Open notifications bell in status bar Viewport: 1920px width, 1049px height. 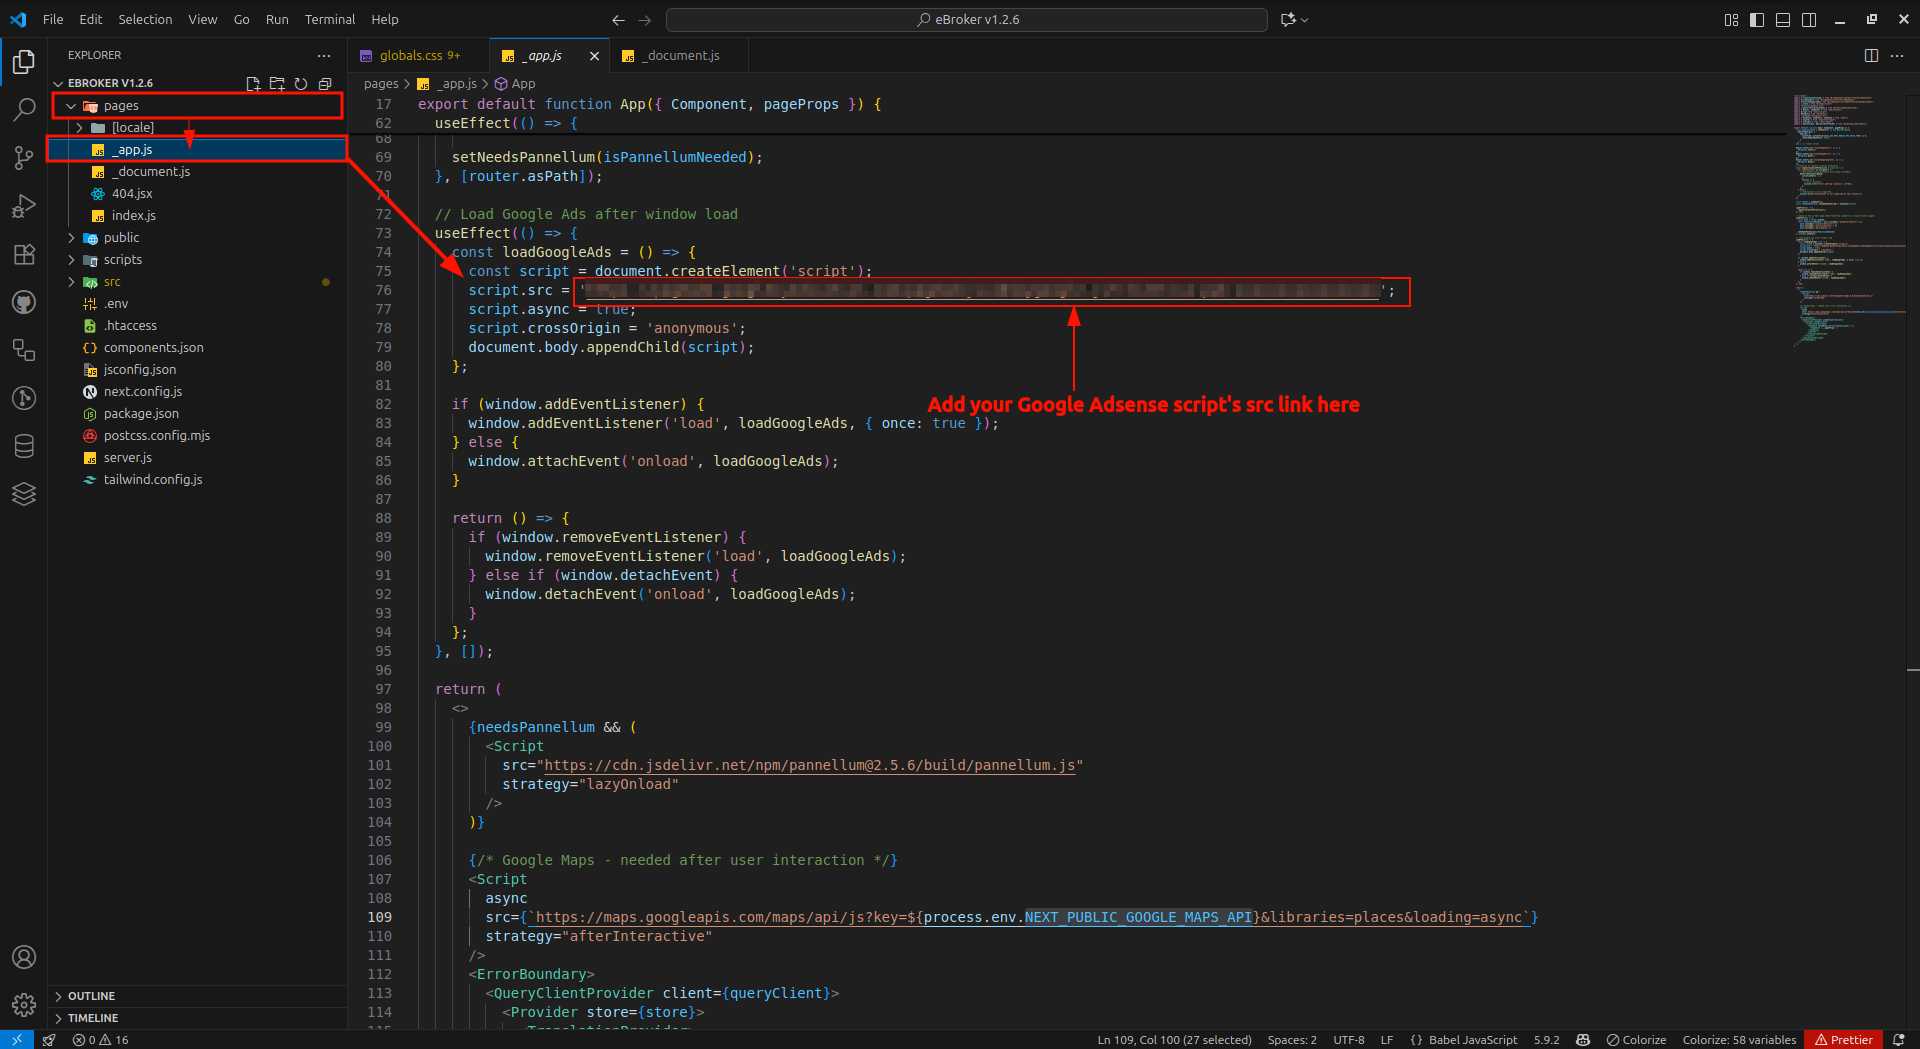[1899, 1040]
